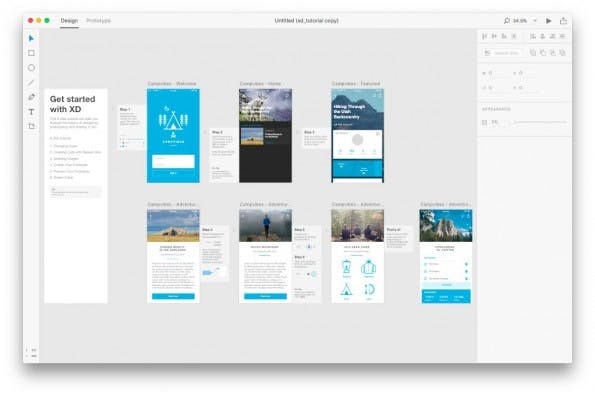Screen dimensions: 595x396
Task: Click the Get started with XD heading
Action: 72,104
